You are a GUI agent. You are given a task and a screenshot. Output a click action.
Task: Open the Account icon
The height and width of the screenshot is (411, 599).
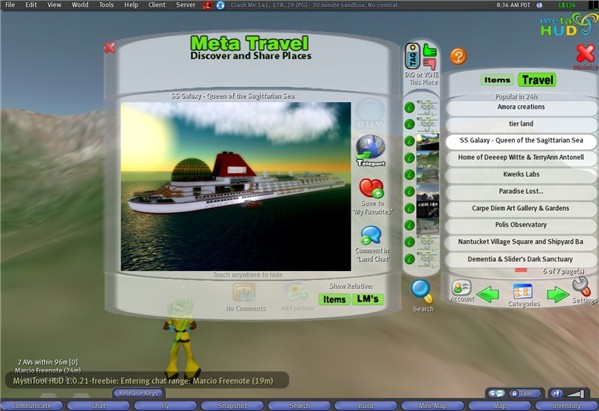coord(461,288)
